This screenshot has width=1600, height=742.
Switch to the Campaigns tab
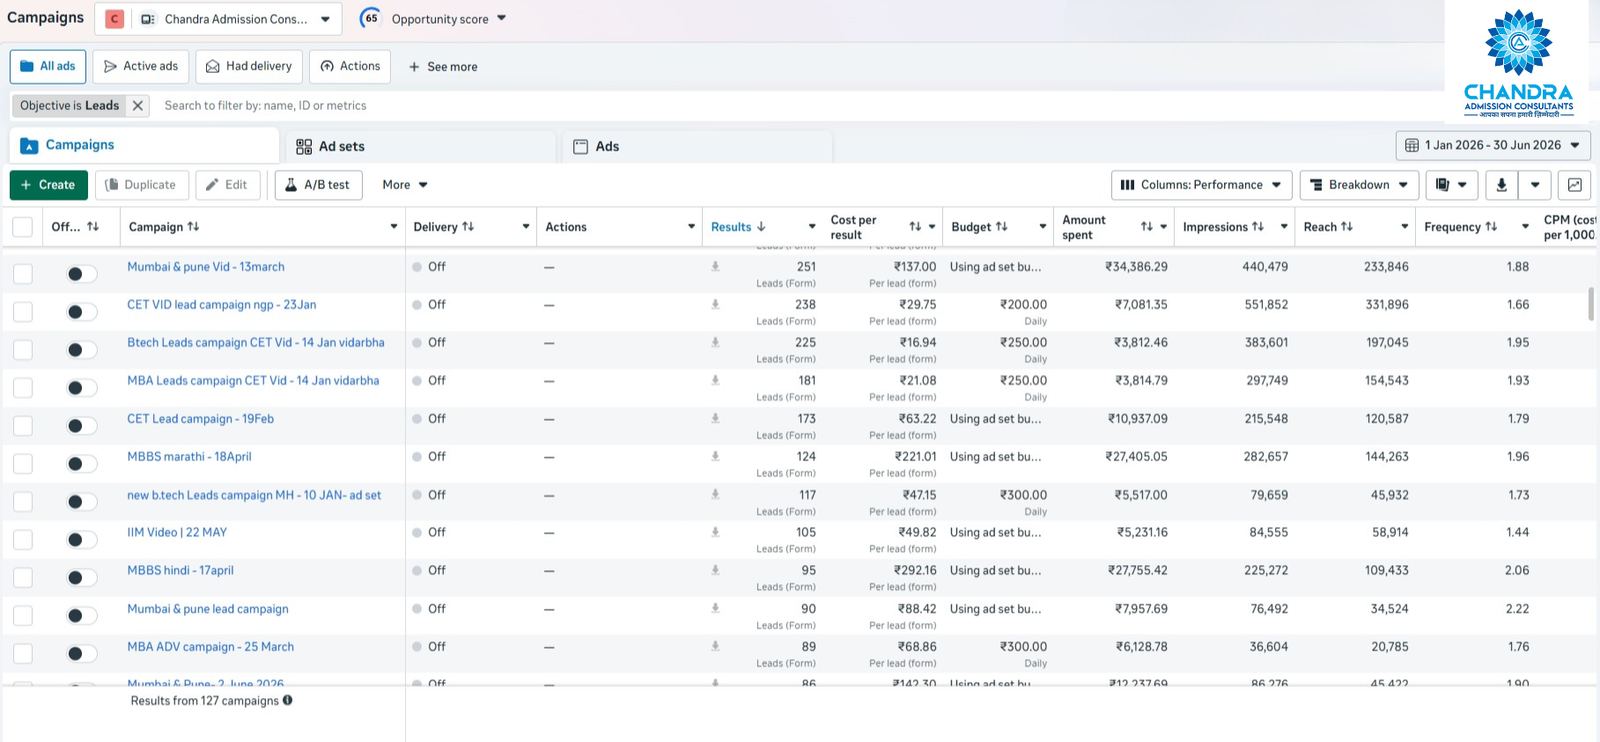pyautogui.click(x=145, y=145)
